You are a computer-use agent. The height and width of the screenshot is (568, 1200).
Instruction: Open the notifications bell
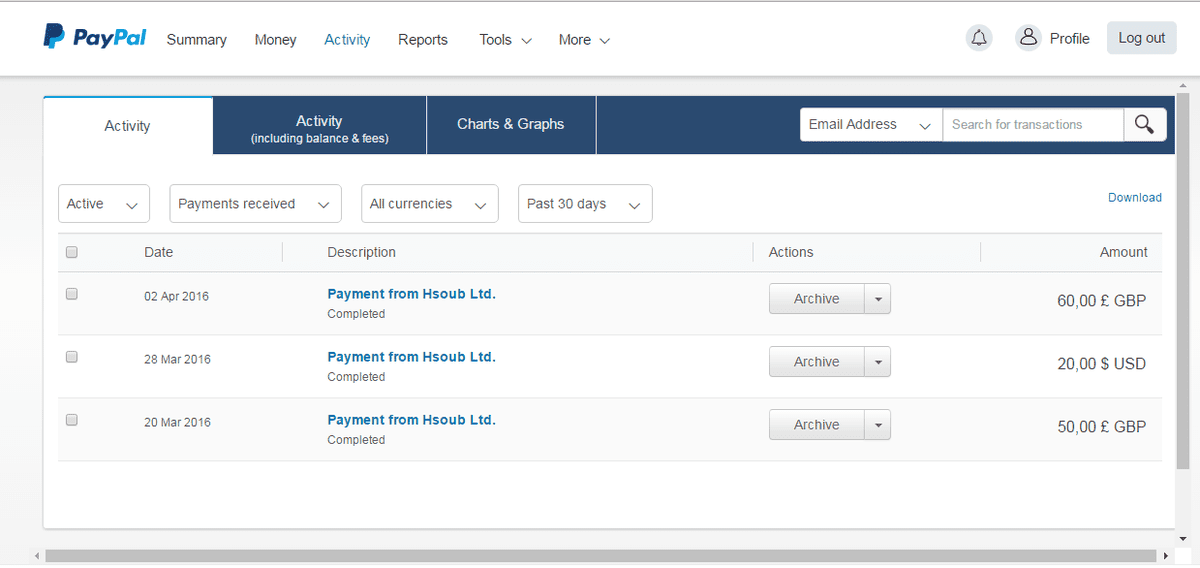point(979,38)
